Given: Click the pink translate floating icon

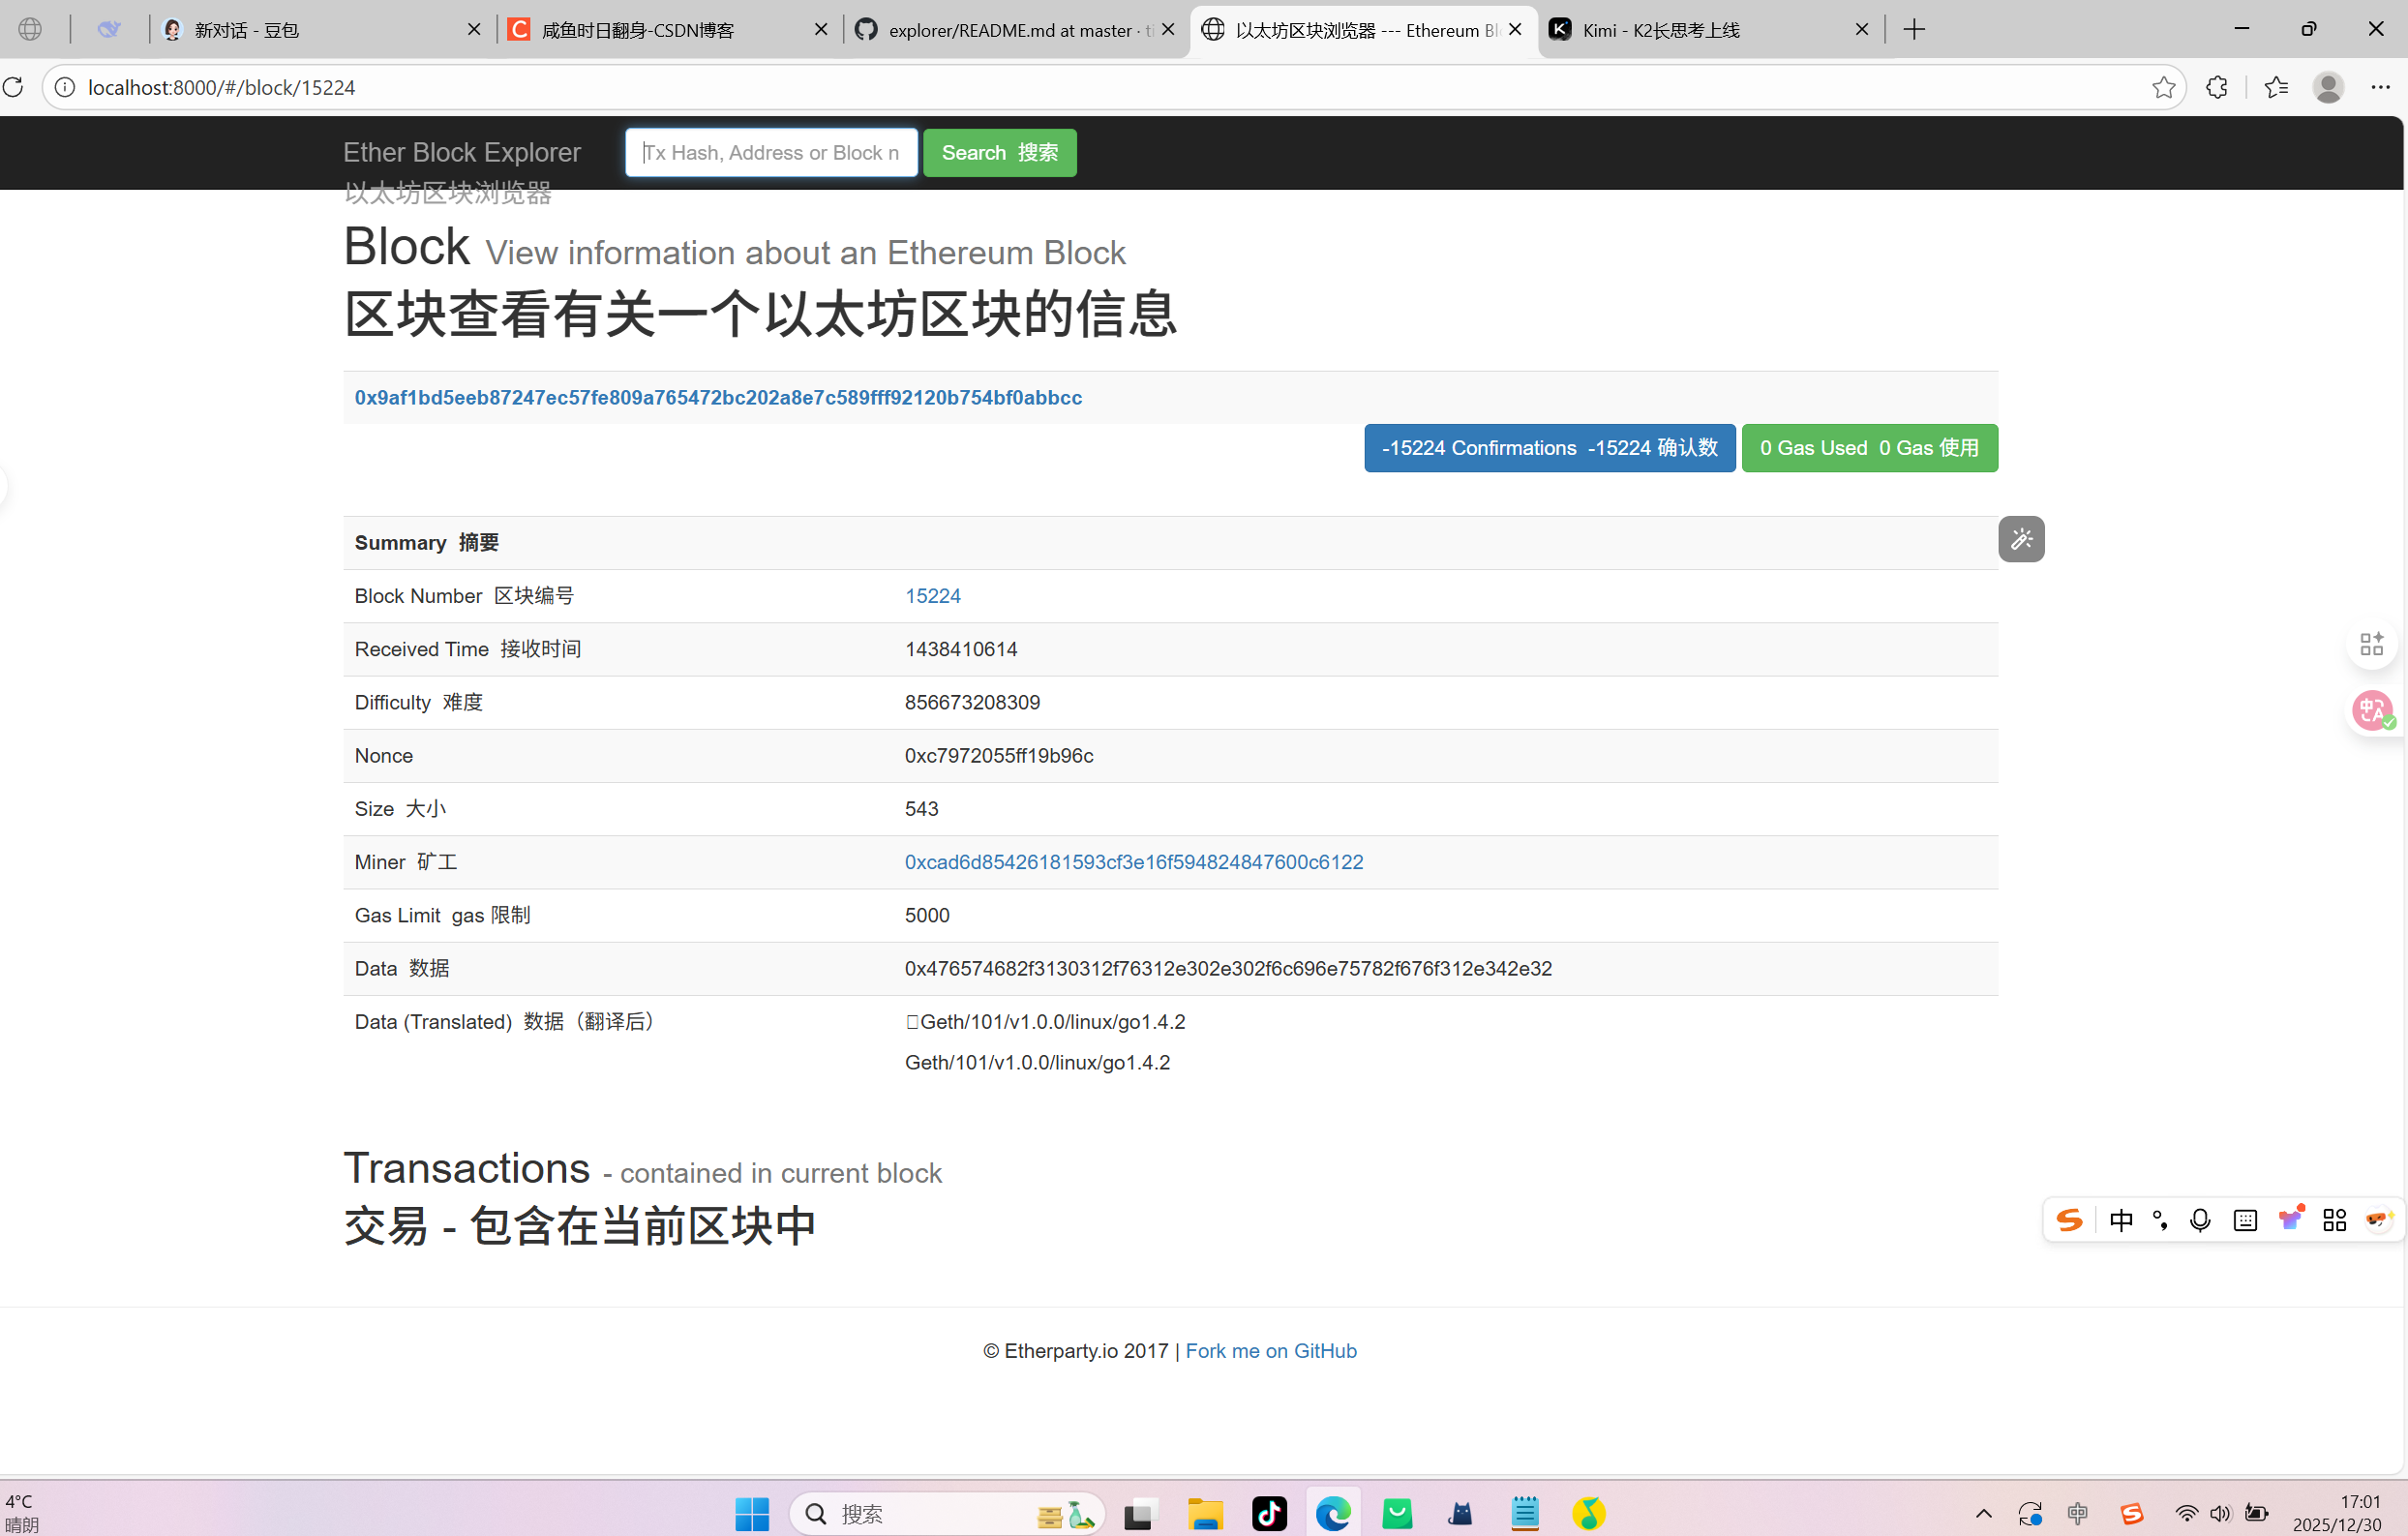Looking at the screenshot, I should coord(2372,710).
